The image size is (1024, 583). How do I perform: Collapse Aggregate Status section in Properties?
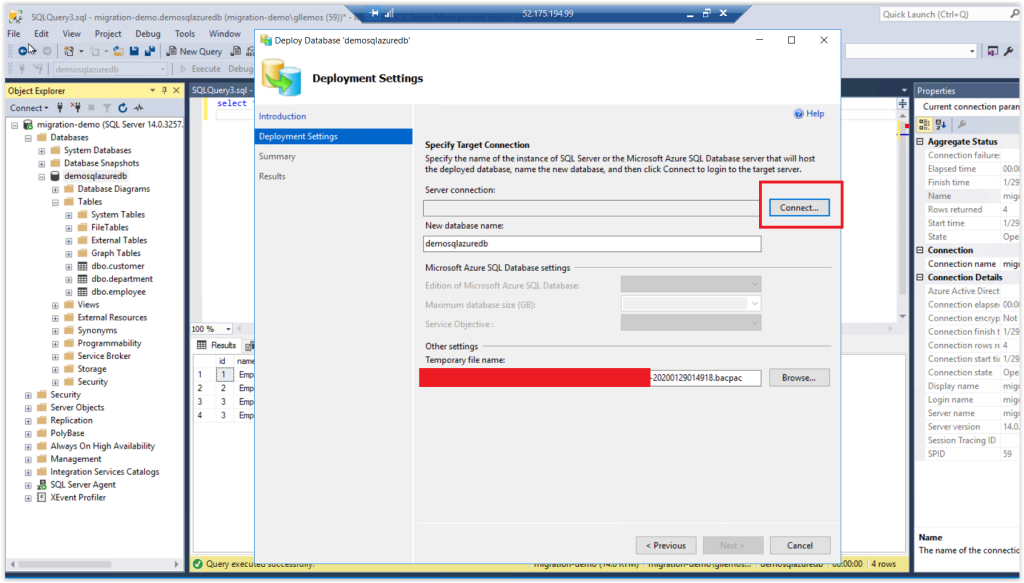tap(920, 142)
